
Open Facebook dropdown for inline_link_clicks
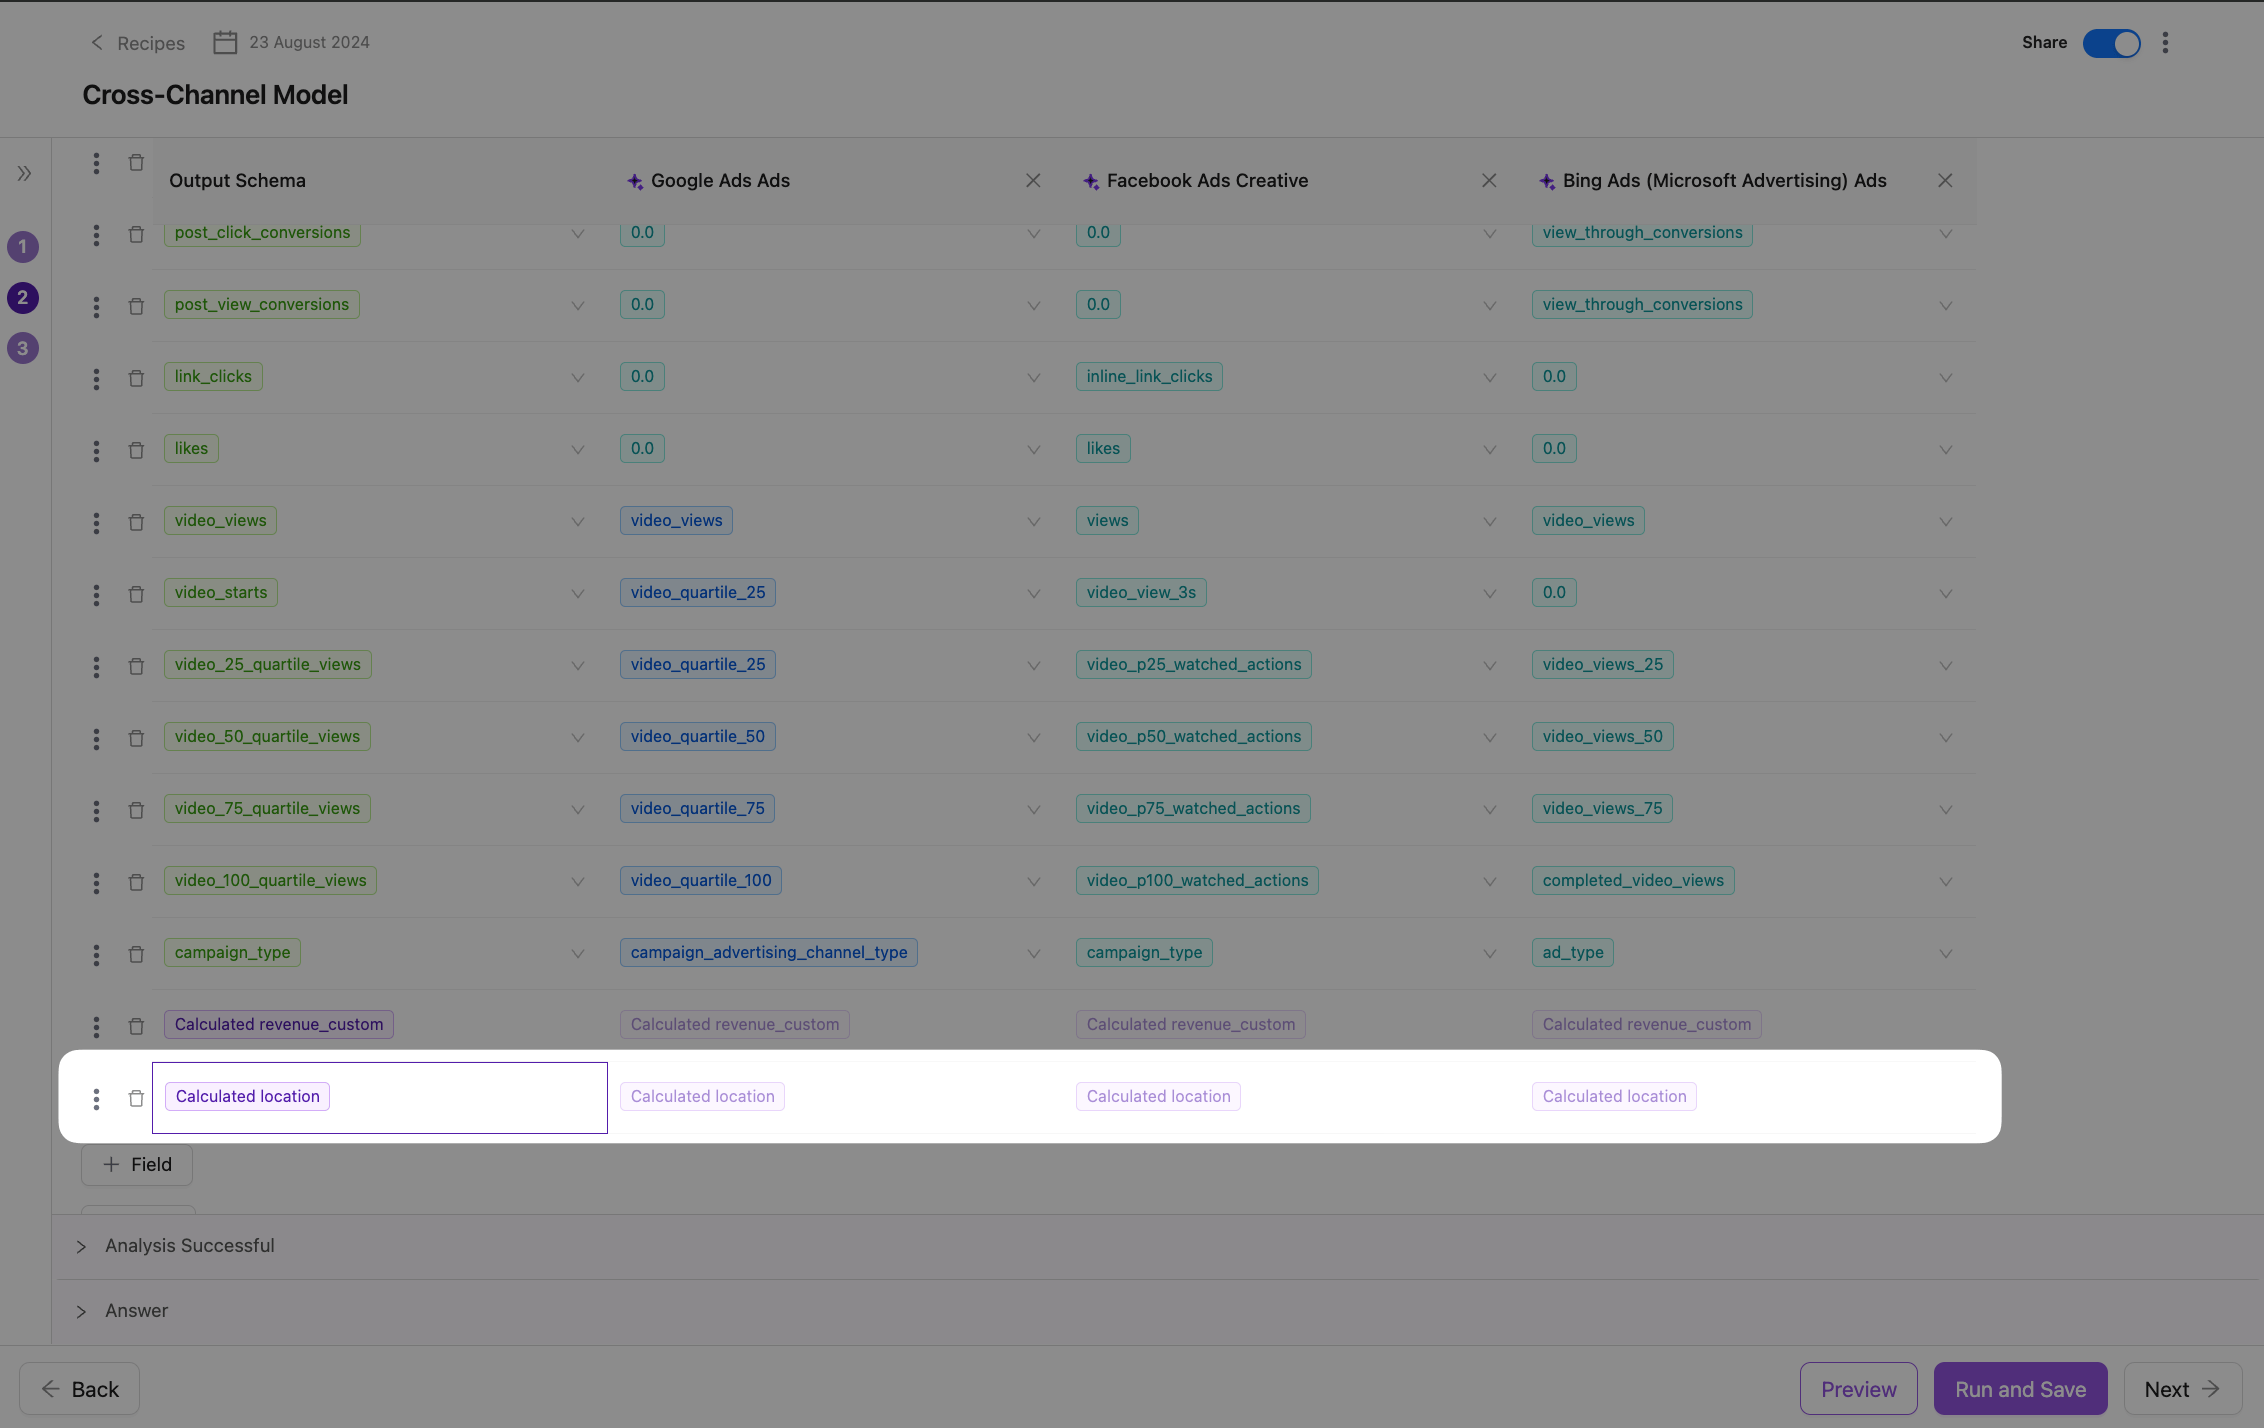pos(1490,378)
